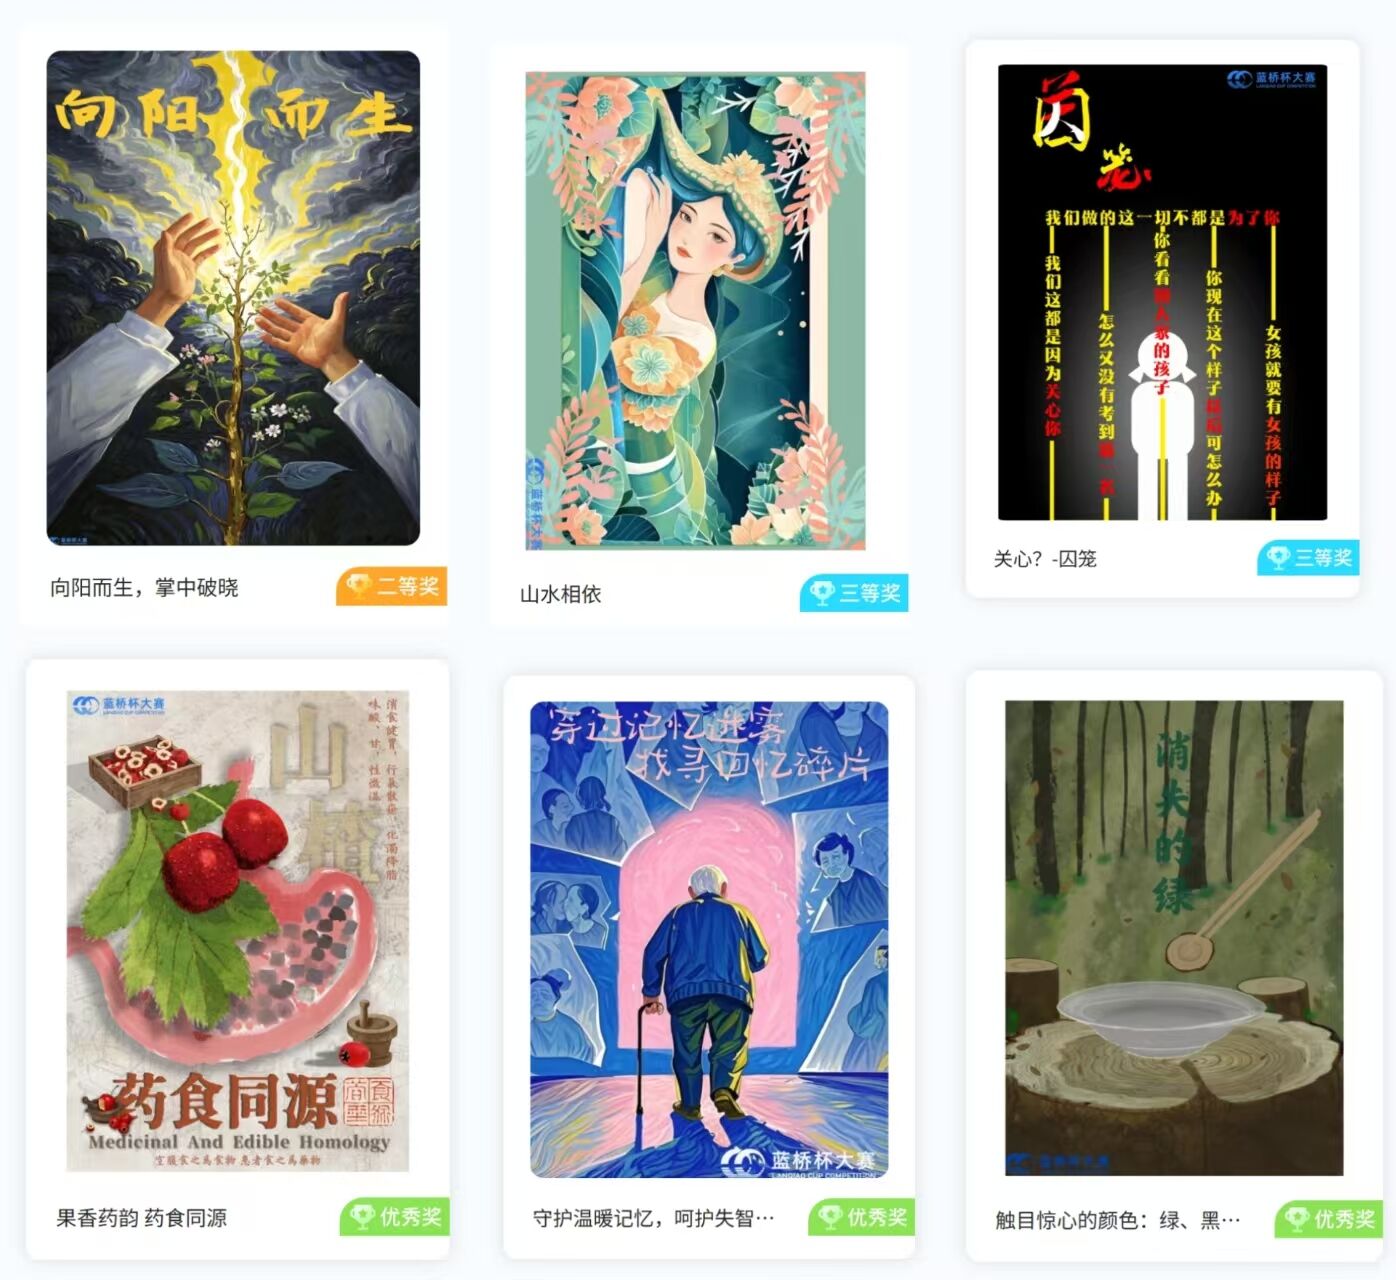The image size is (1396, 1280).
Task: Open the elderly man memory poster thumbnail
Action: pyautogui.click(x=709, y=939)
